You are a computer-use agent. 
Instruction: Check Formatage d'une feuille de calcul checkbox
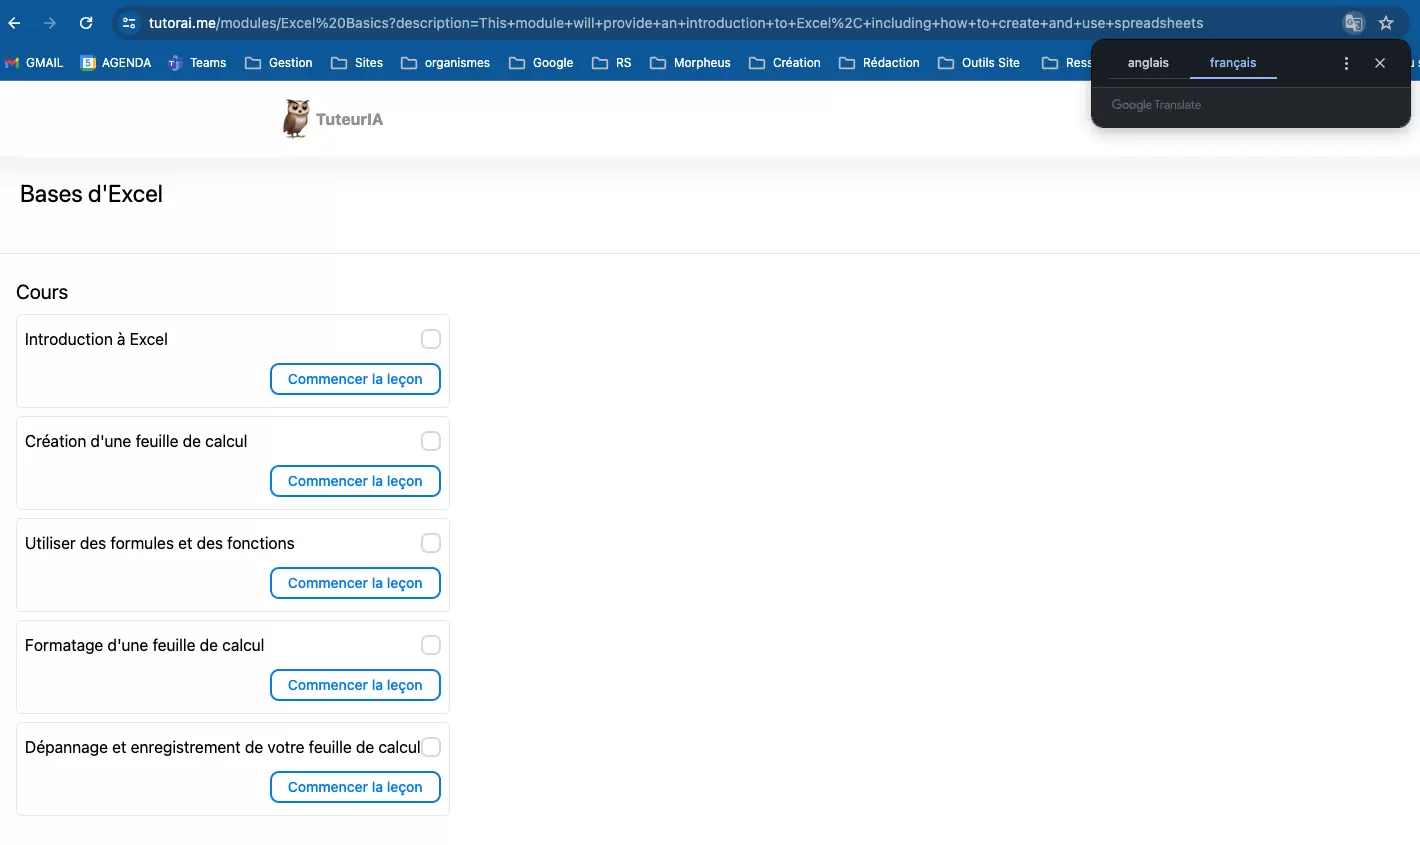click(x=431, y=645)
